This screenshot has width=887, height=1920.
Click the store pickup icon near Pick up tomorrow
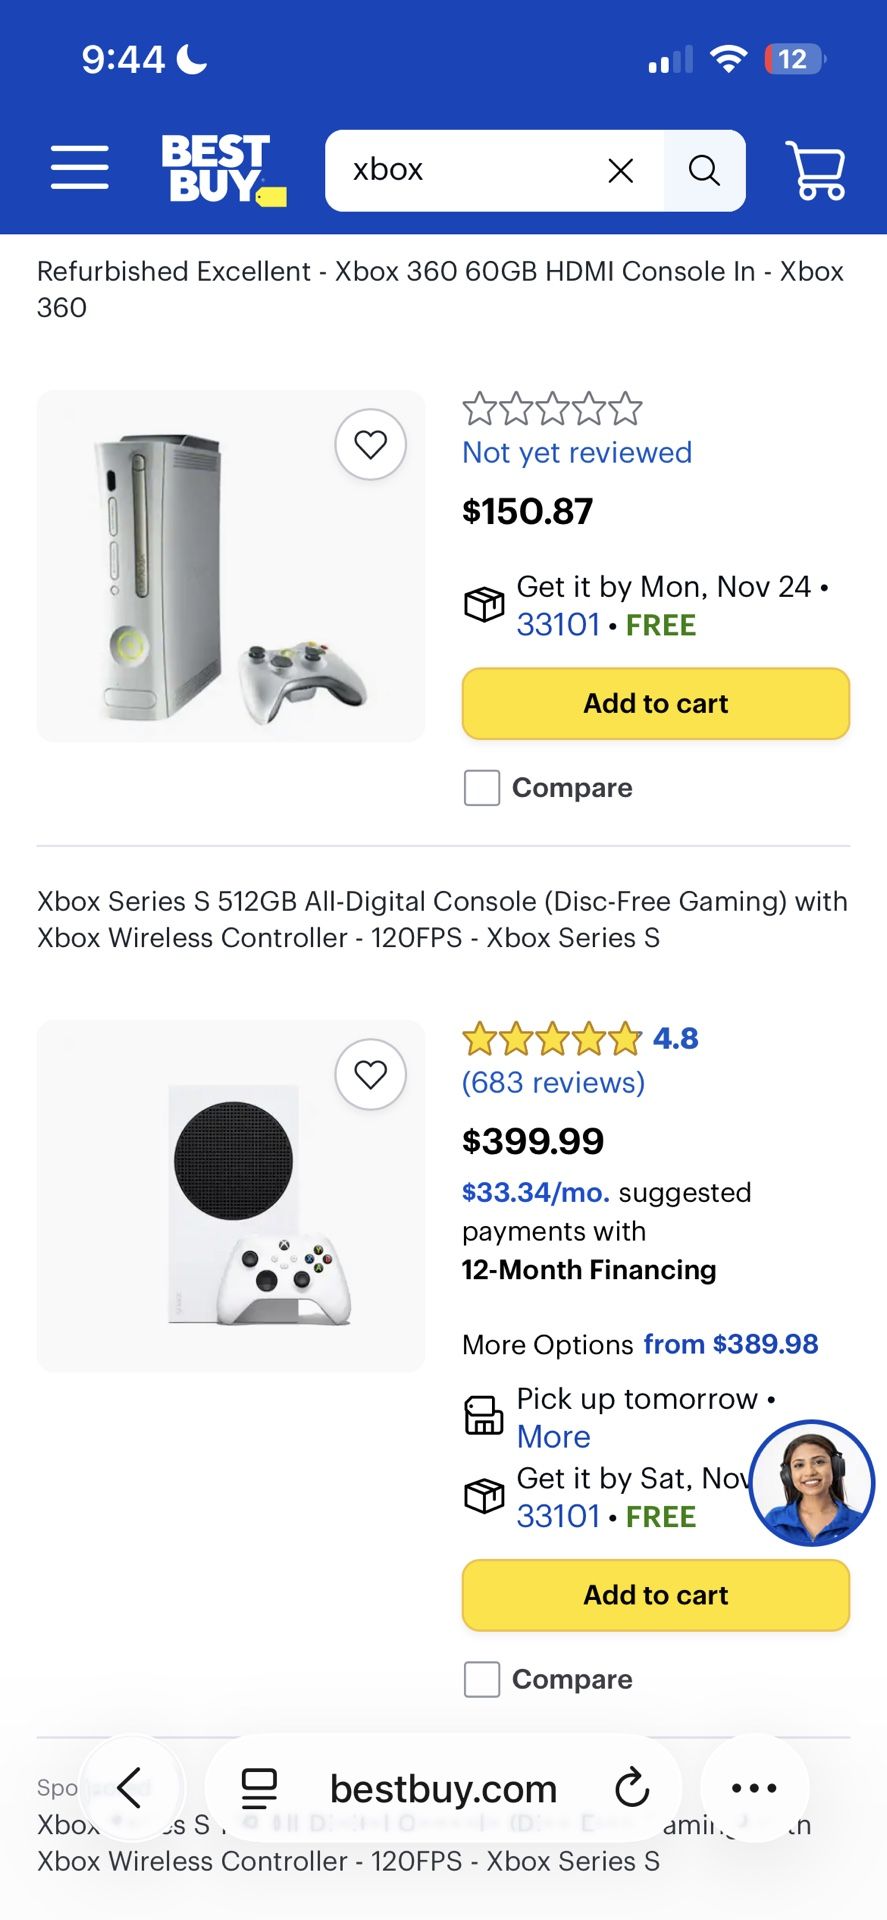[x=483, y=1415]
